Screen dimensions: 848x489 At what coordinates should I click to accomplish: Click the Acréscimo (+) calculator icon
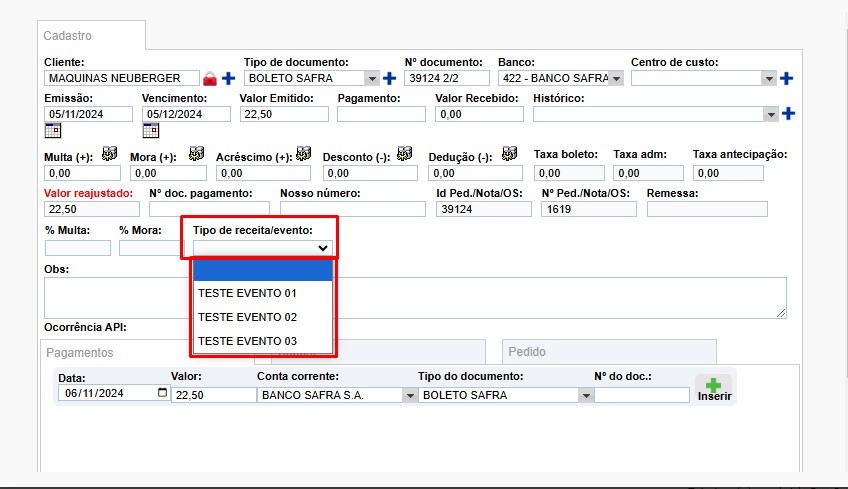tap(303, 154)
